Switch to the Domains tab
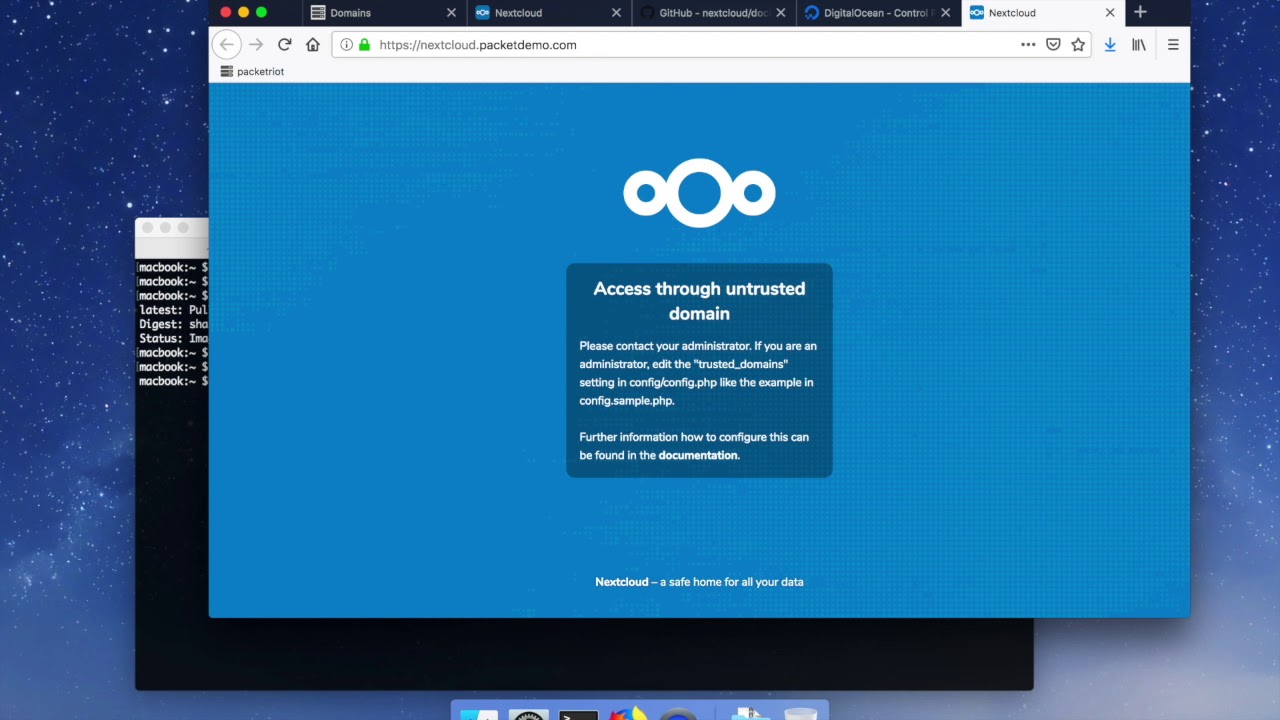The height and width of the screenshot is (720, 1280). click(384, 13)
